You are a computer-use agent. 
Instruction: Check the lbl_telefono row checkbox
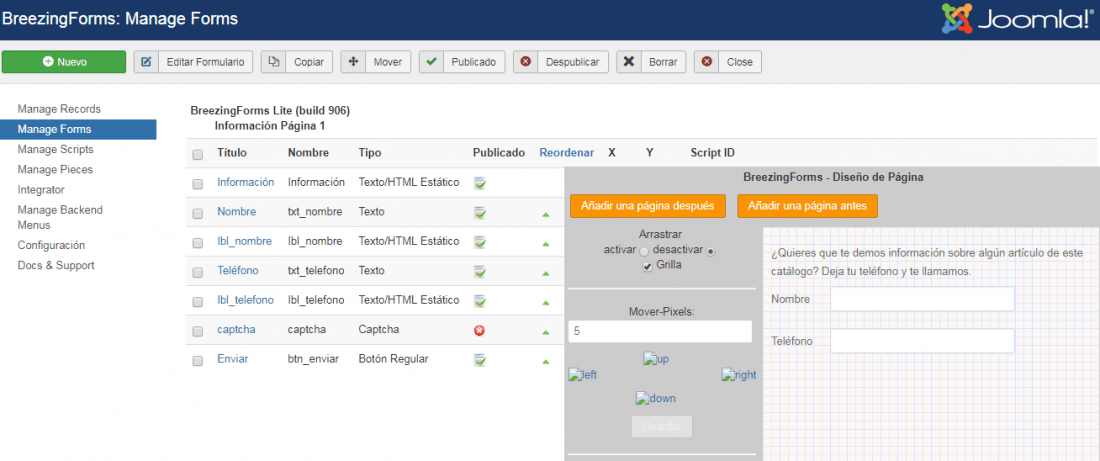[198, 302]
